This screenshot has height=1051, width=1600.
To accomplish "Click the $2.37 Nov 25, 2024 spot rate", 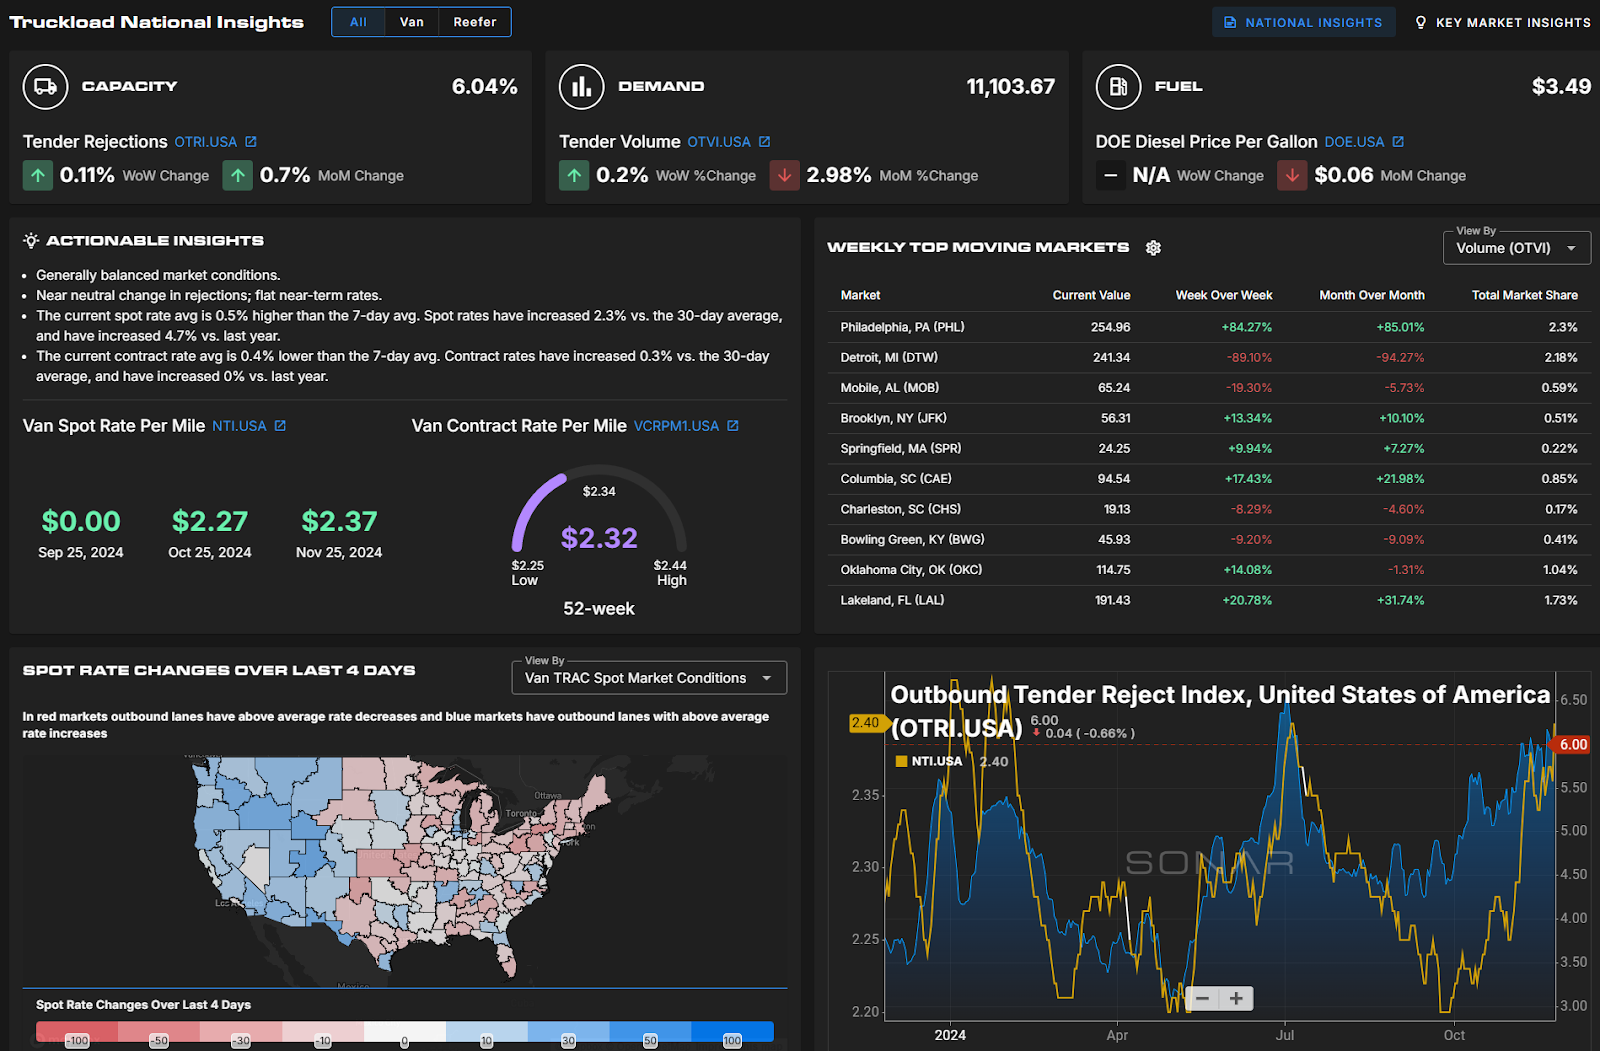I will click(x=339, y=521).
